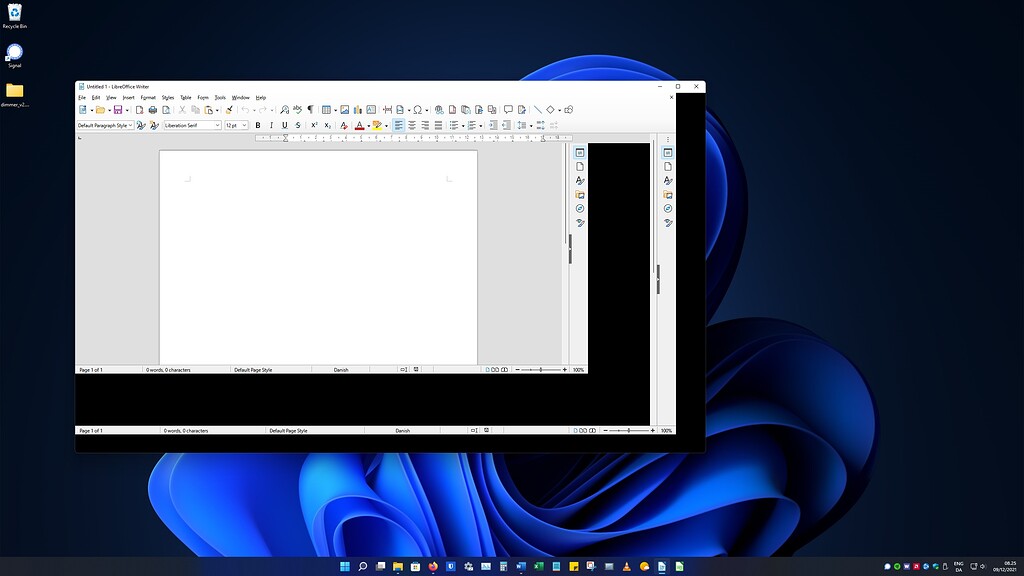Select the Insert Table icon
The width and height of the screenshot is (1024, 576).
click(326, 111)
